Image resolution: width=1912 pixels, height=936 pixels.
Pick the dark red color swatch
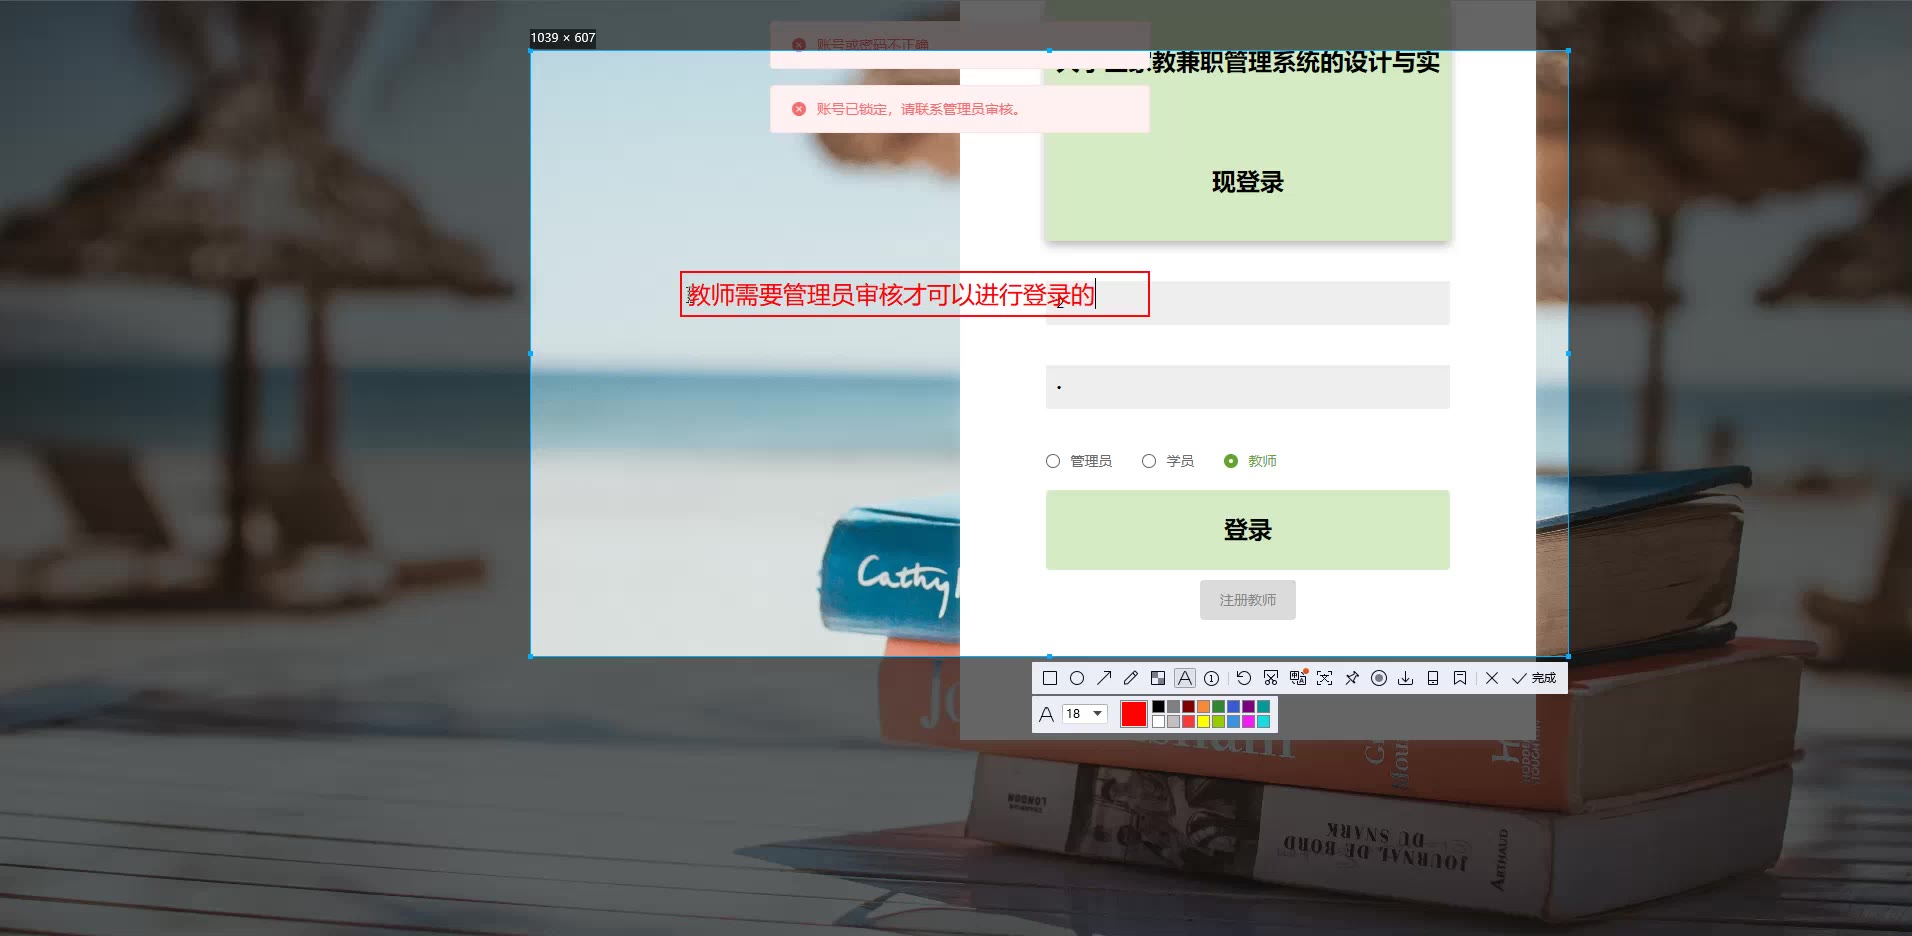(1189, 706)
